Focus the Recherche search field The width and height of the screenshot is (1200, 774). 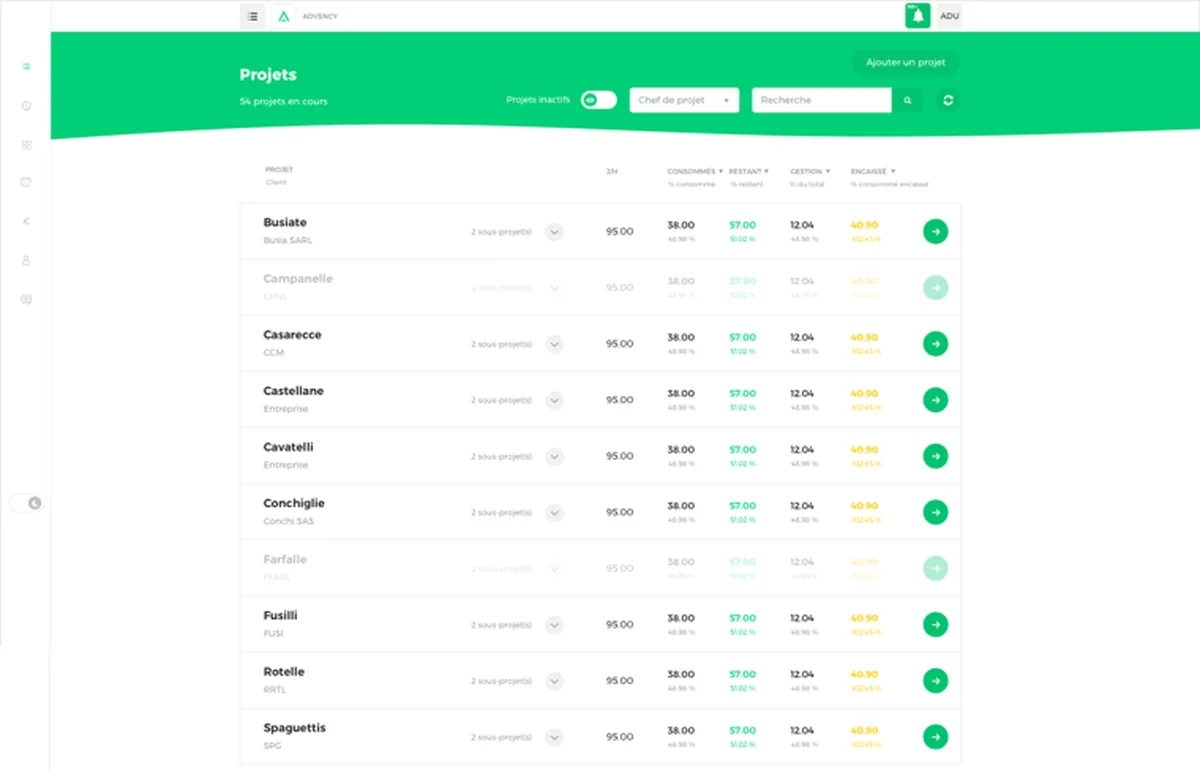[x=821, y=100]
